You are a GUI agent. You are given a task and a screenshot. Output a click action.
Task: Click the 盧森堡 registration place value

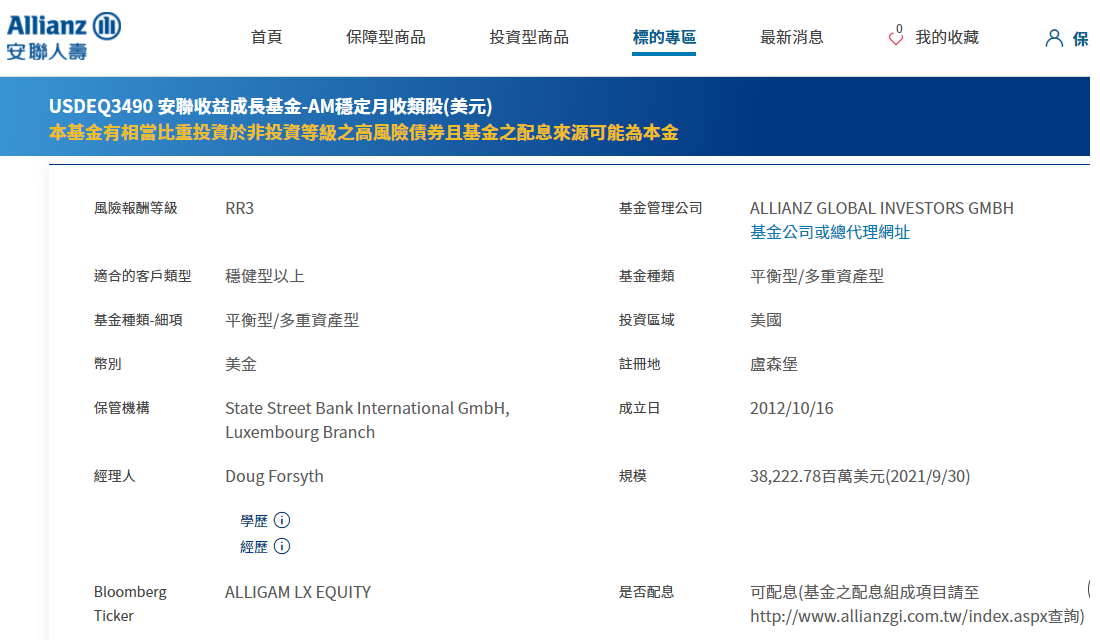point(774,364)
